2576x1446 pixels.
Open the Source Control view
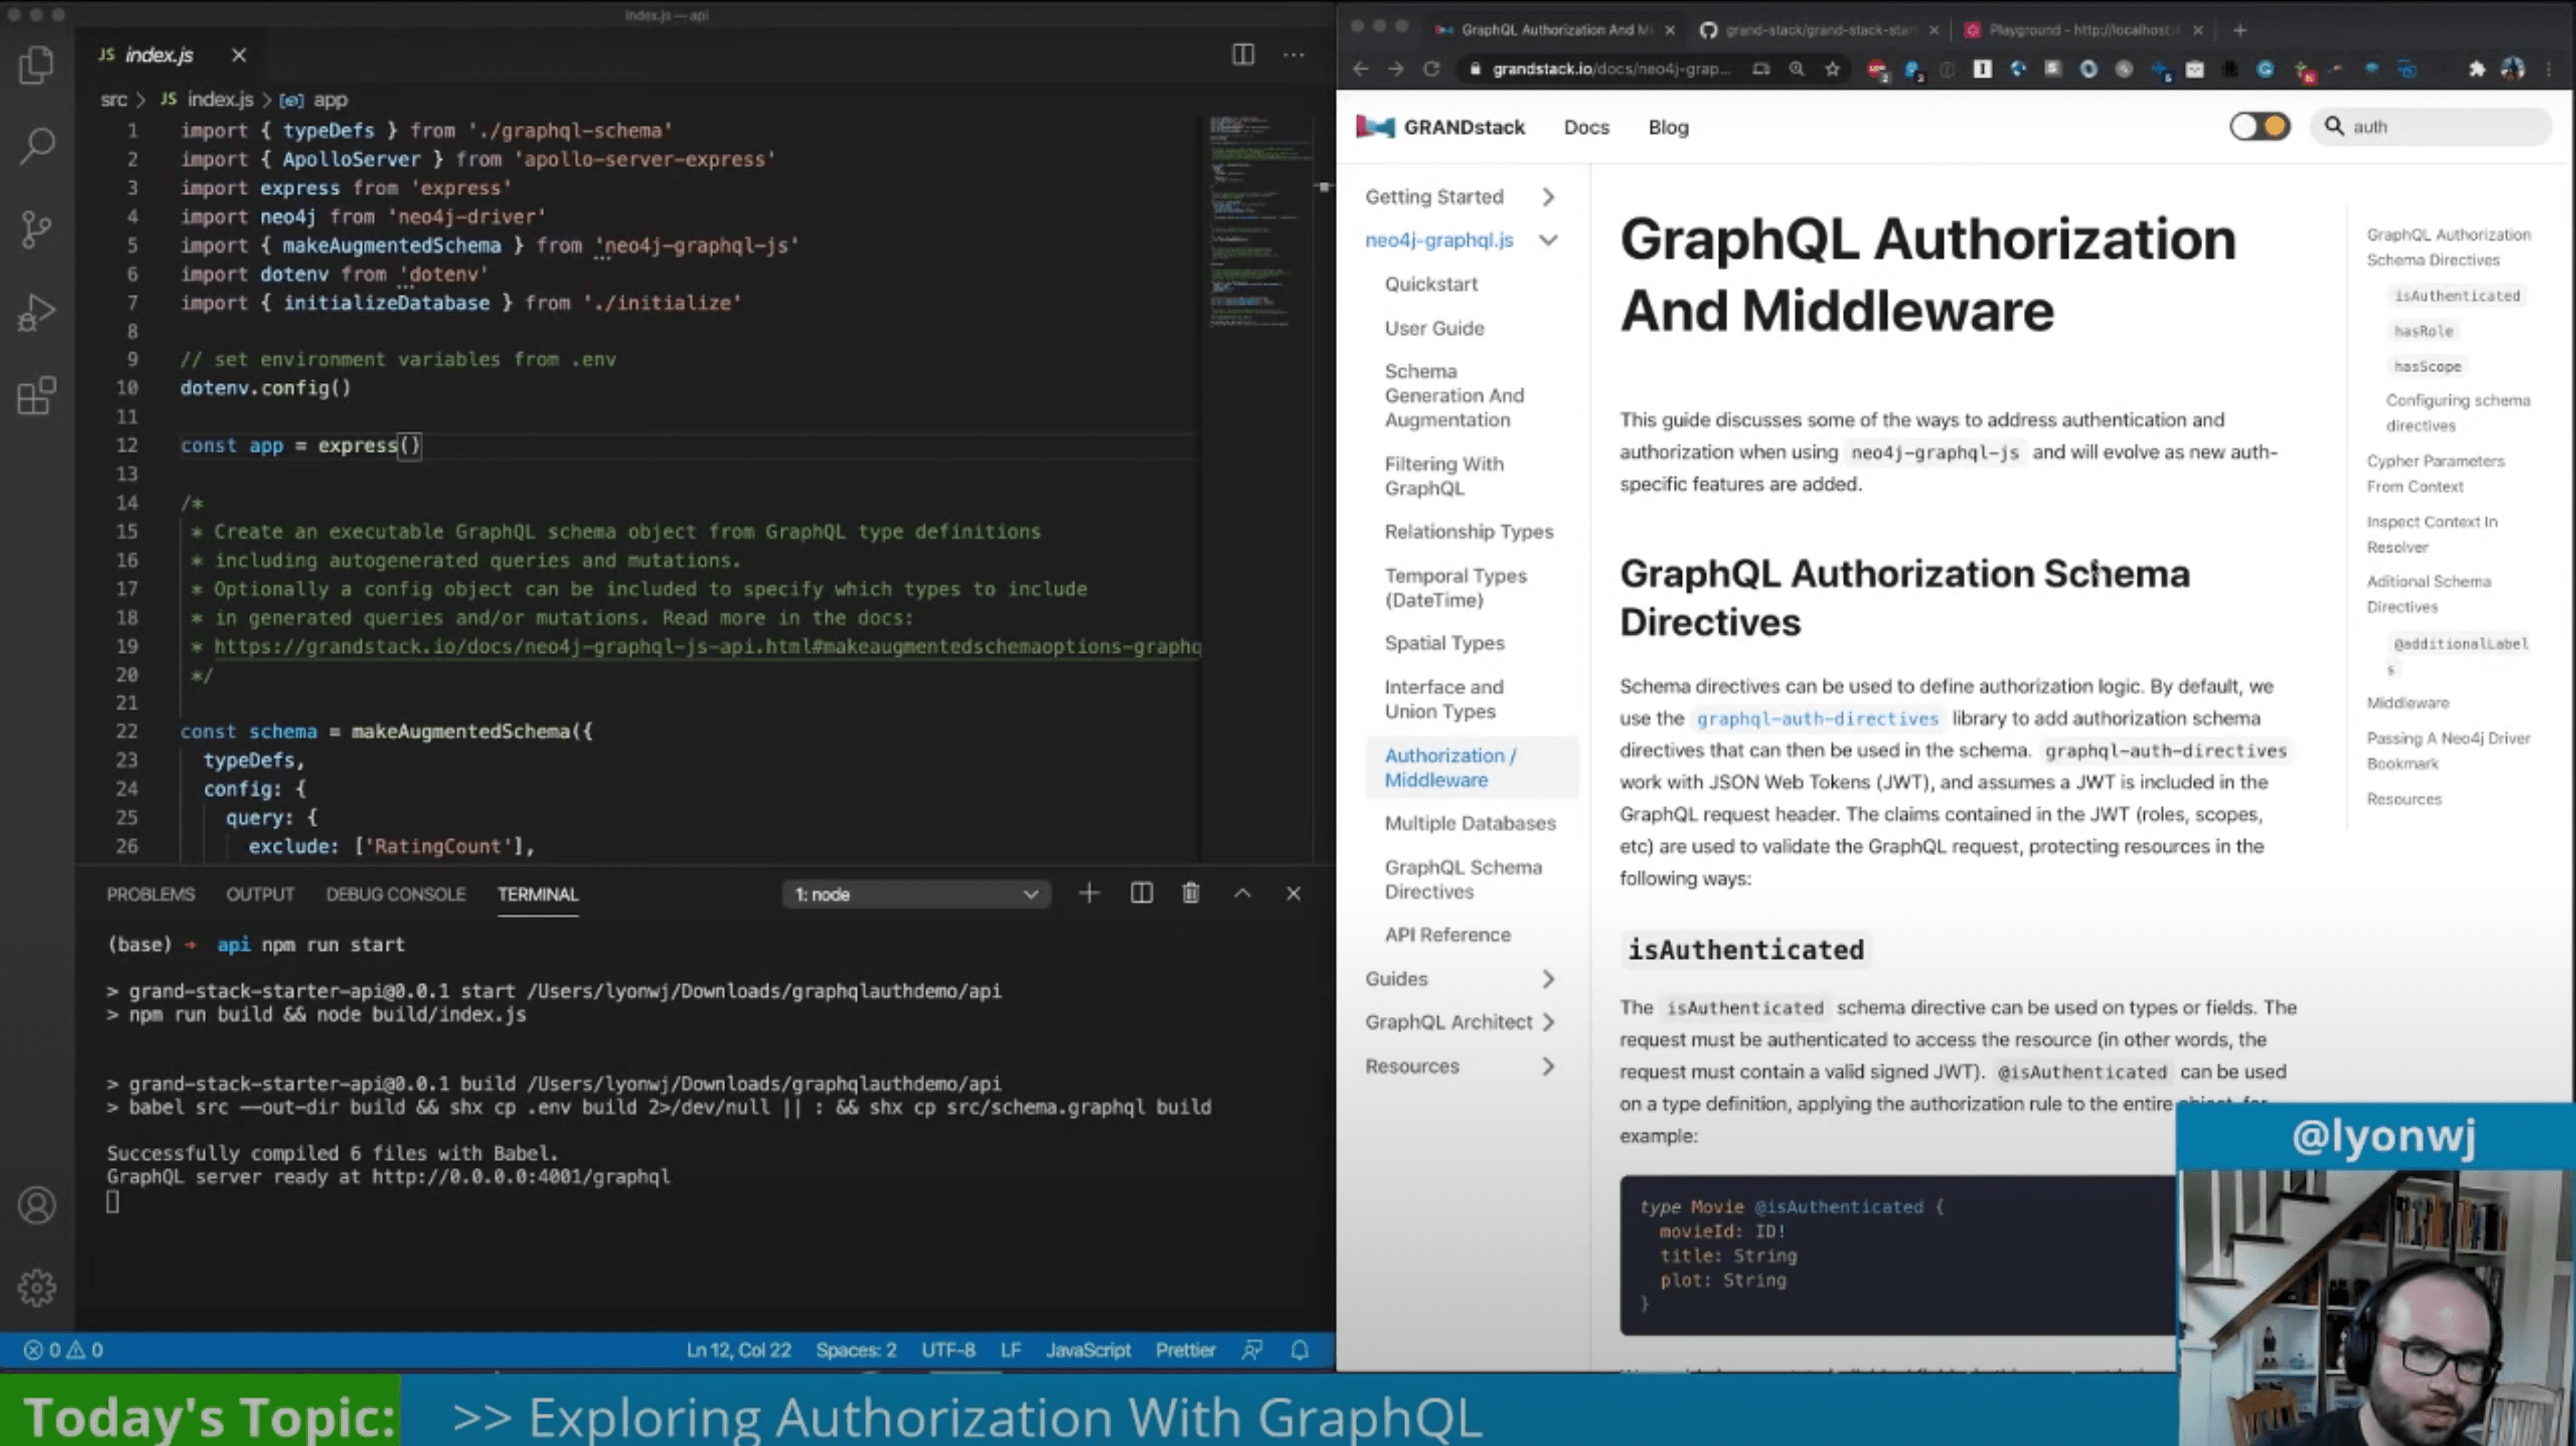coord(36,230)
